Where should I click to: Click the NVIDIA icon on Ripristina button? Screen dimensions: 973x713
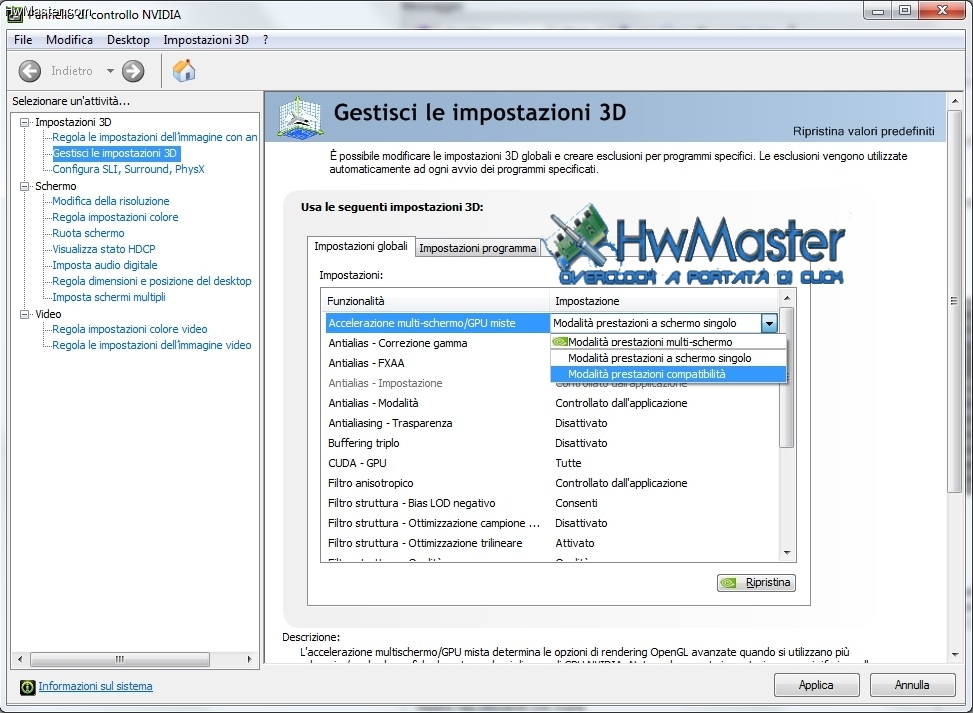tap(729, 583)
